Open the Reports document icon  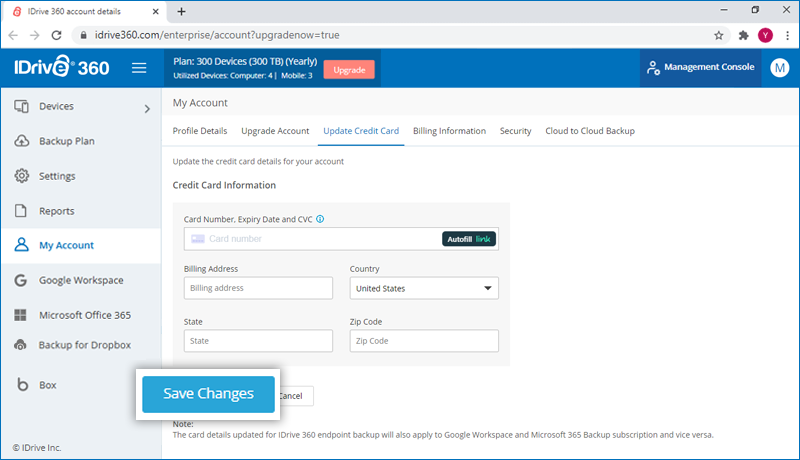tap(21, 211)
